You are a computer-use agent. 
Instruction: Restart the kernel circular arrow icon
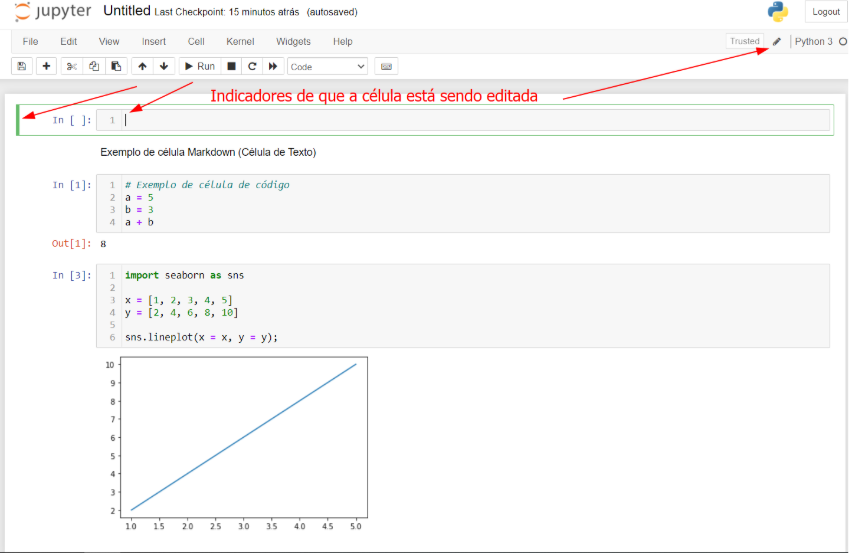coord(252,66)
